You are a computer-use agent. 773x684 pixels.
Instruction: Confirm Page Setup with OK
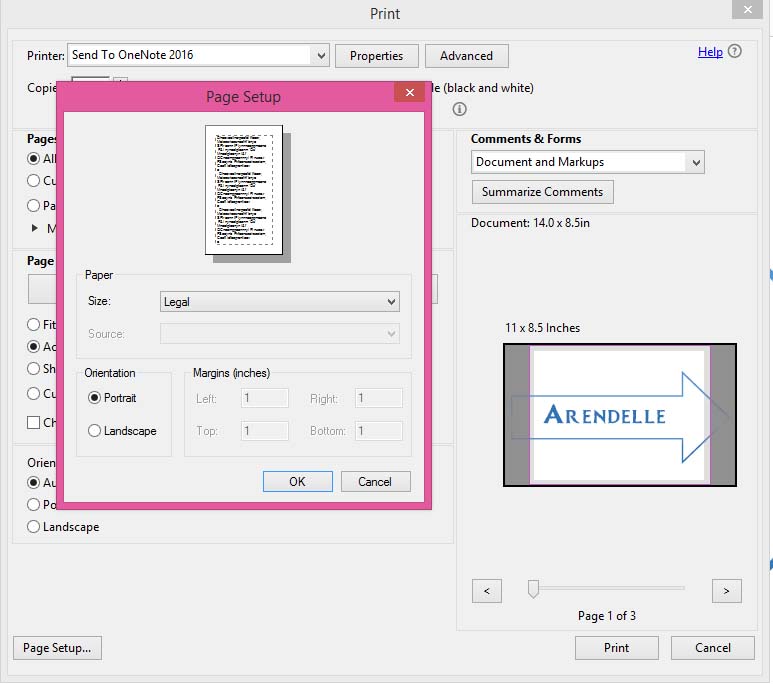point(297,482)
